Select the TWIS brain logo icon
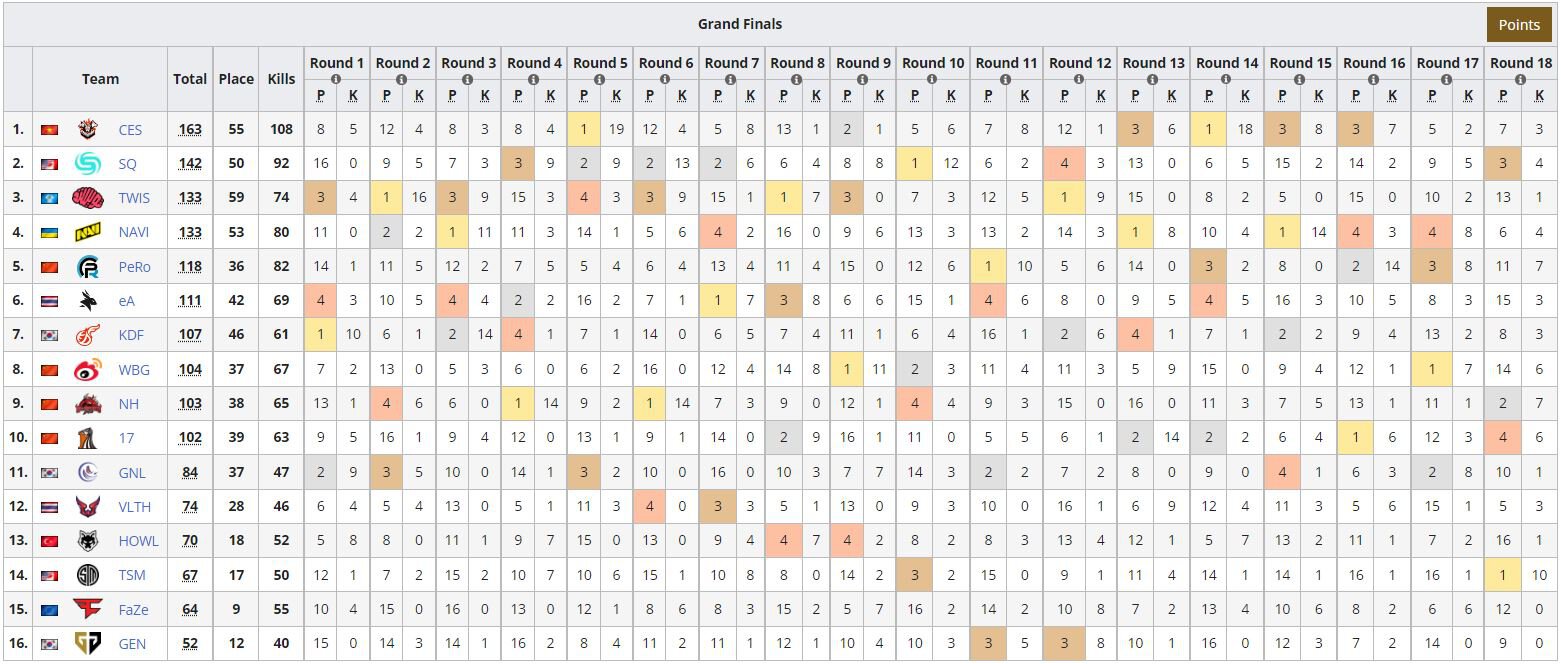The height and width of the screenshot is (664, 1561). tap(88, 198)
